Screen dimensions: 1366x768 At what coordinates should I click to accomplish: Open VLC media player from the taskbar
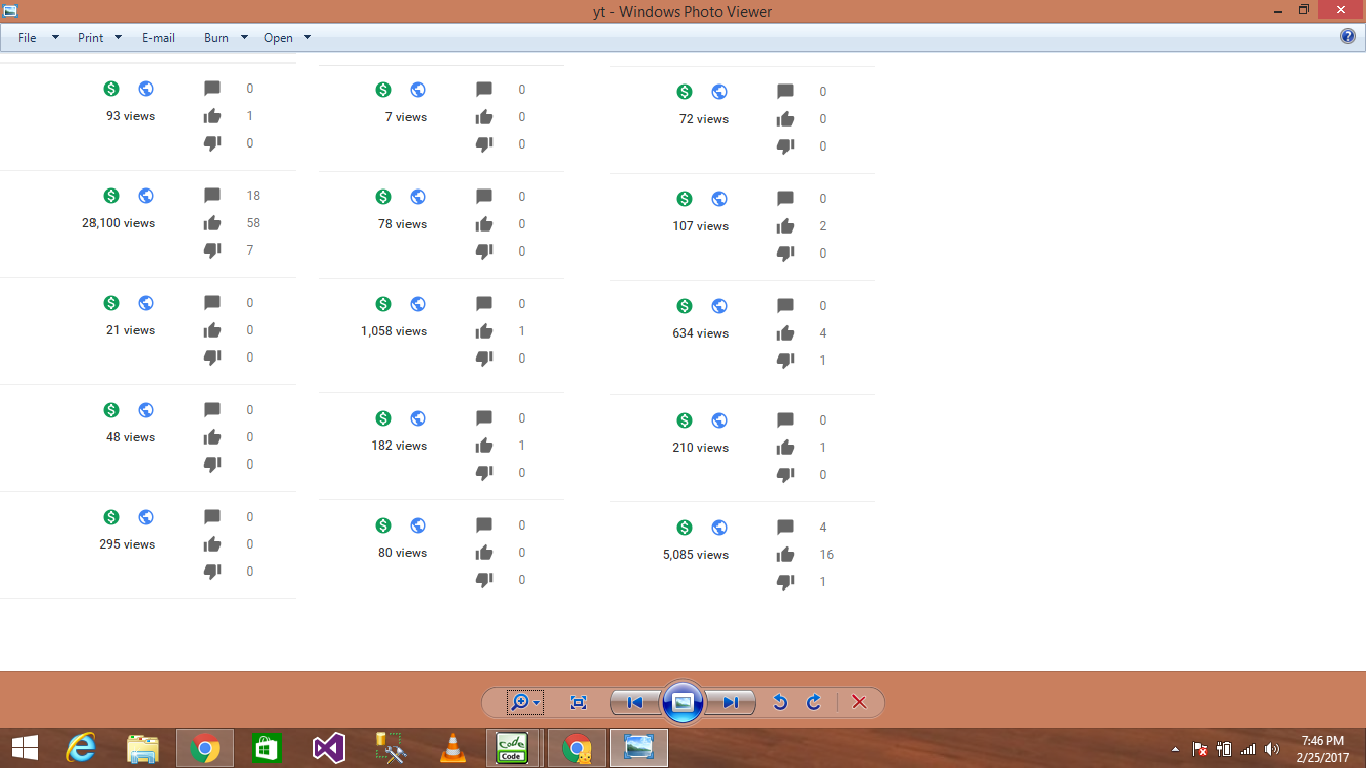coord(453,747)
